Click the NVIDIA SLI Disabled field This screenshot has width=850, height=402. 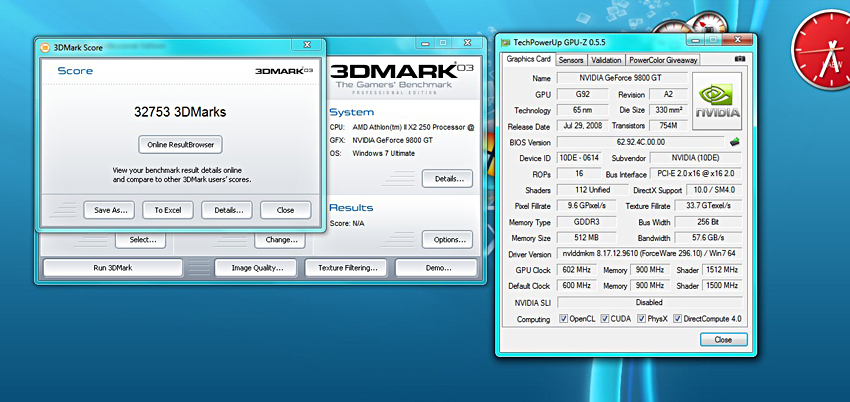click(649, 302)
